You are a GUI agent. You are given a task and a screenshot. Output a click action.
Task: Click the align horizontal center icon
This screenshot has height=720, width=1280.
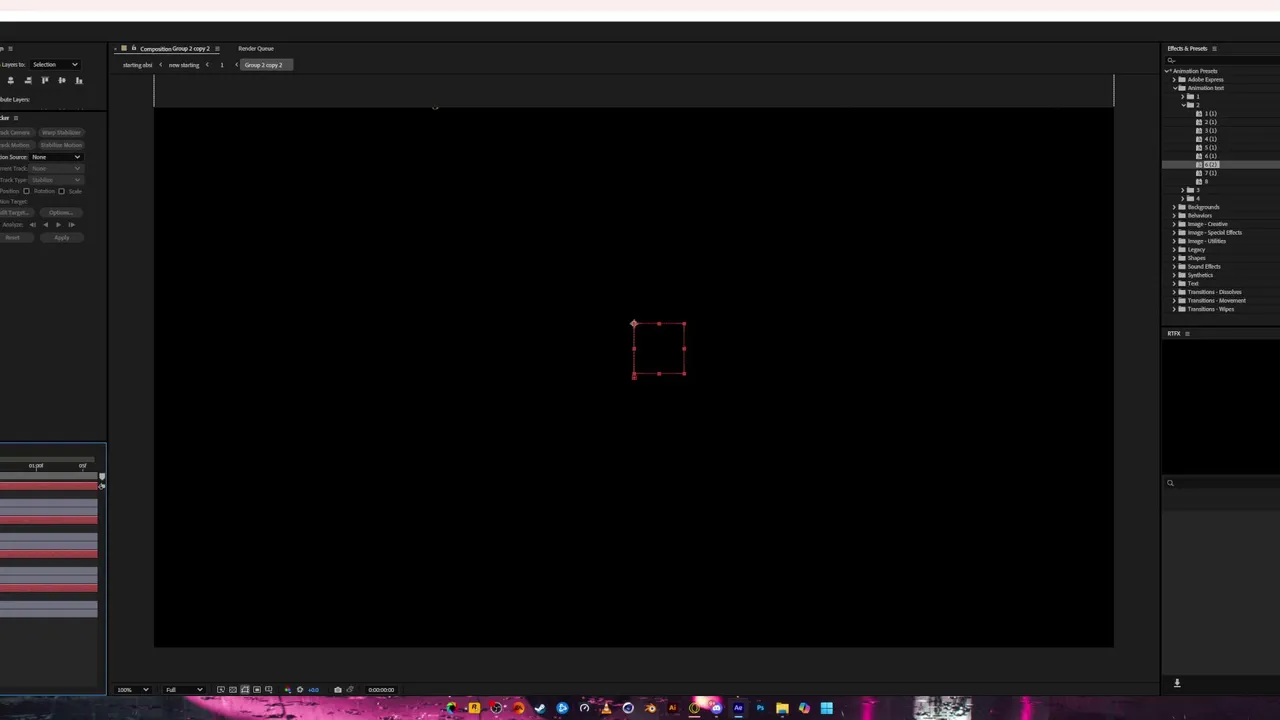[11, 80]
